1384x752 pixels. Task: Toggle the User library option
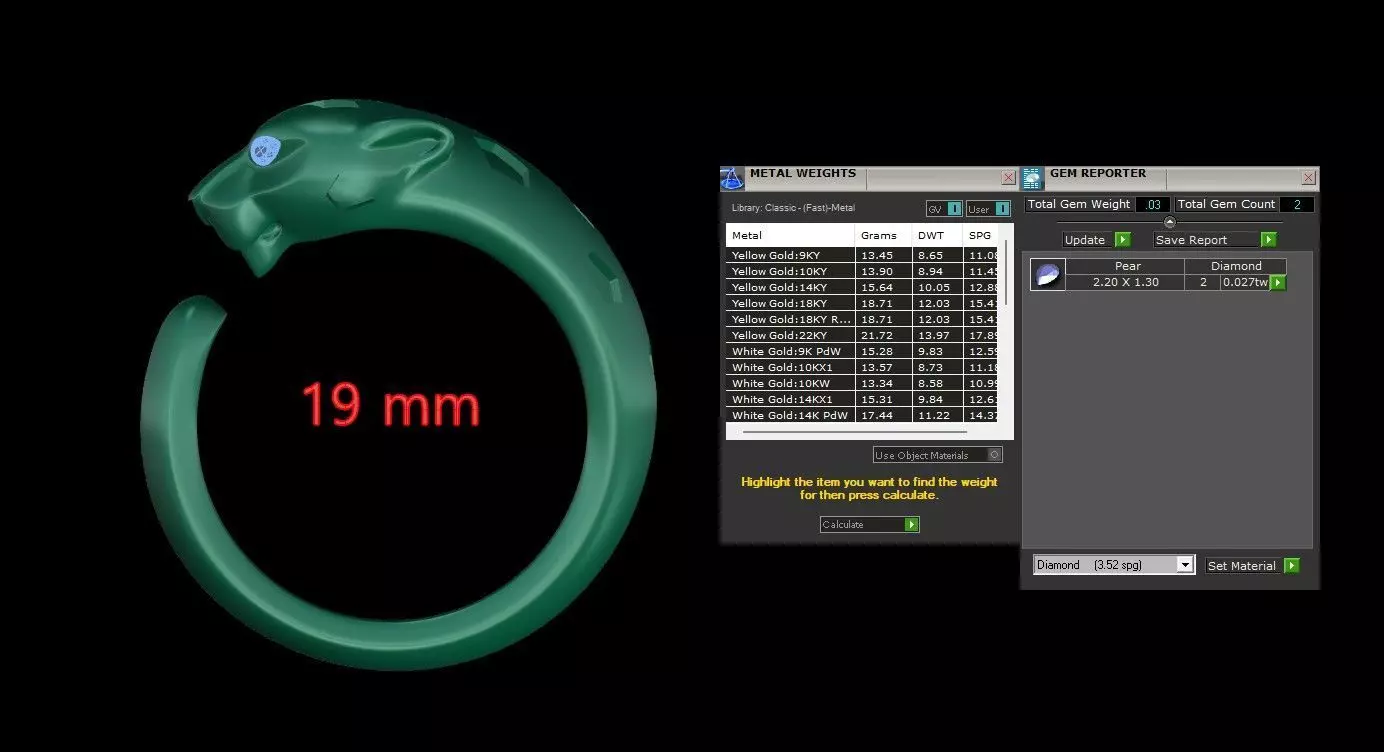pyautogui.click(x=988, y=209)
